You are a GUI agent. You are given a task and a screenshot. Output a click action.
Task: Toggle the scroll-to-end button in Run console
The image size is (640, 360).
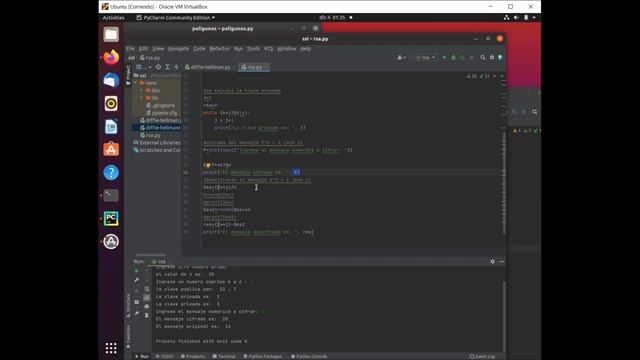[x=147, y=298]
